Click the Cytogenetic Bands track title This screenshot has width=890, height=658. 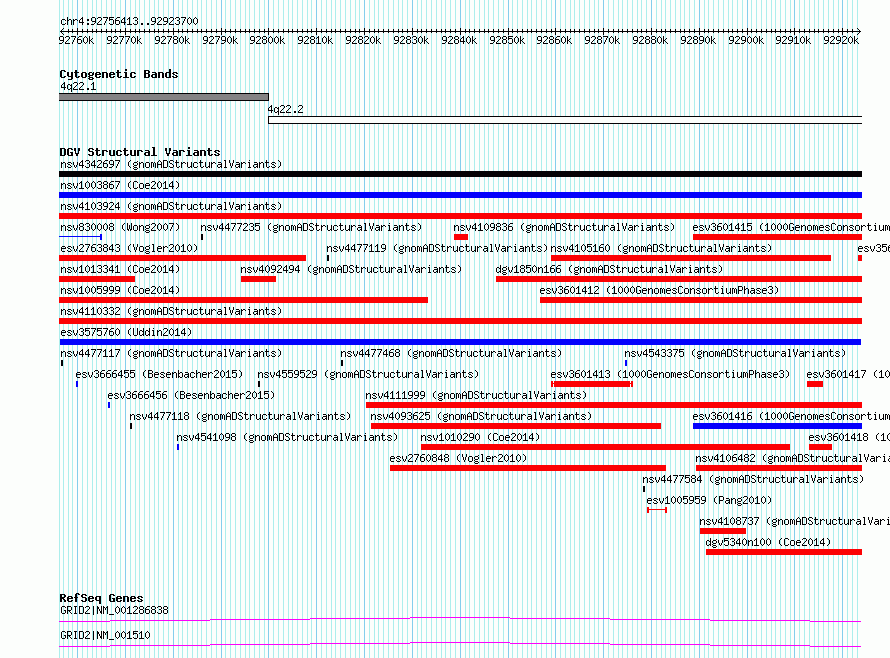119,74
